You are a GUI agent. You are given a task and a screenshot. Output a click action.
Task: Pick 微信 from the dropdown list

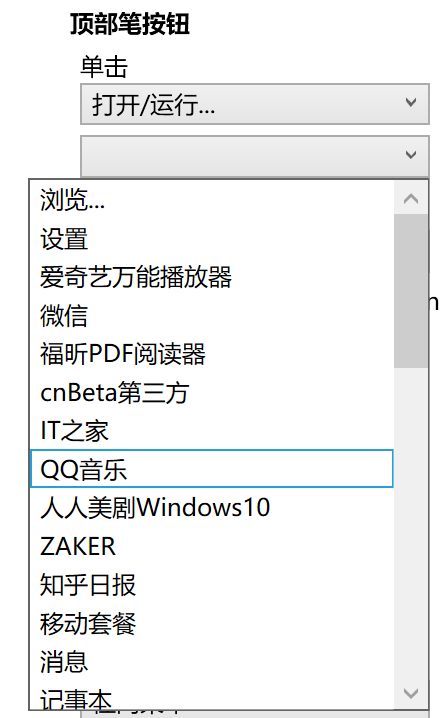point(212,315)
